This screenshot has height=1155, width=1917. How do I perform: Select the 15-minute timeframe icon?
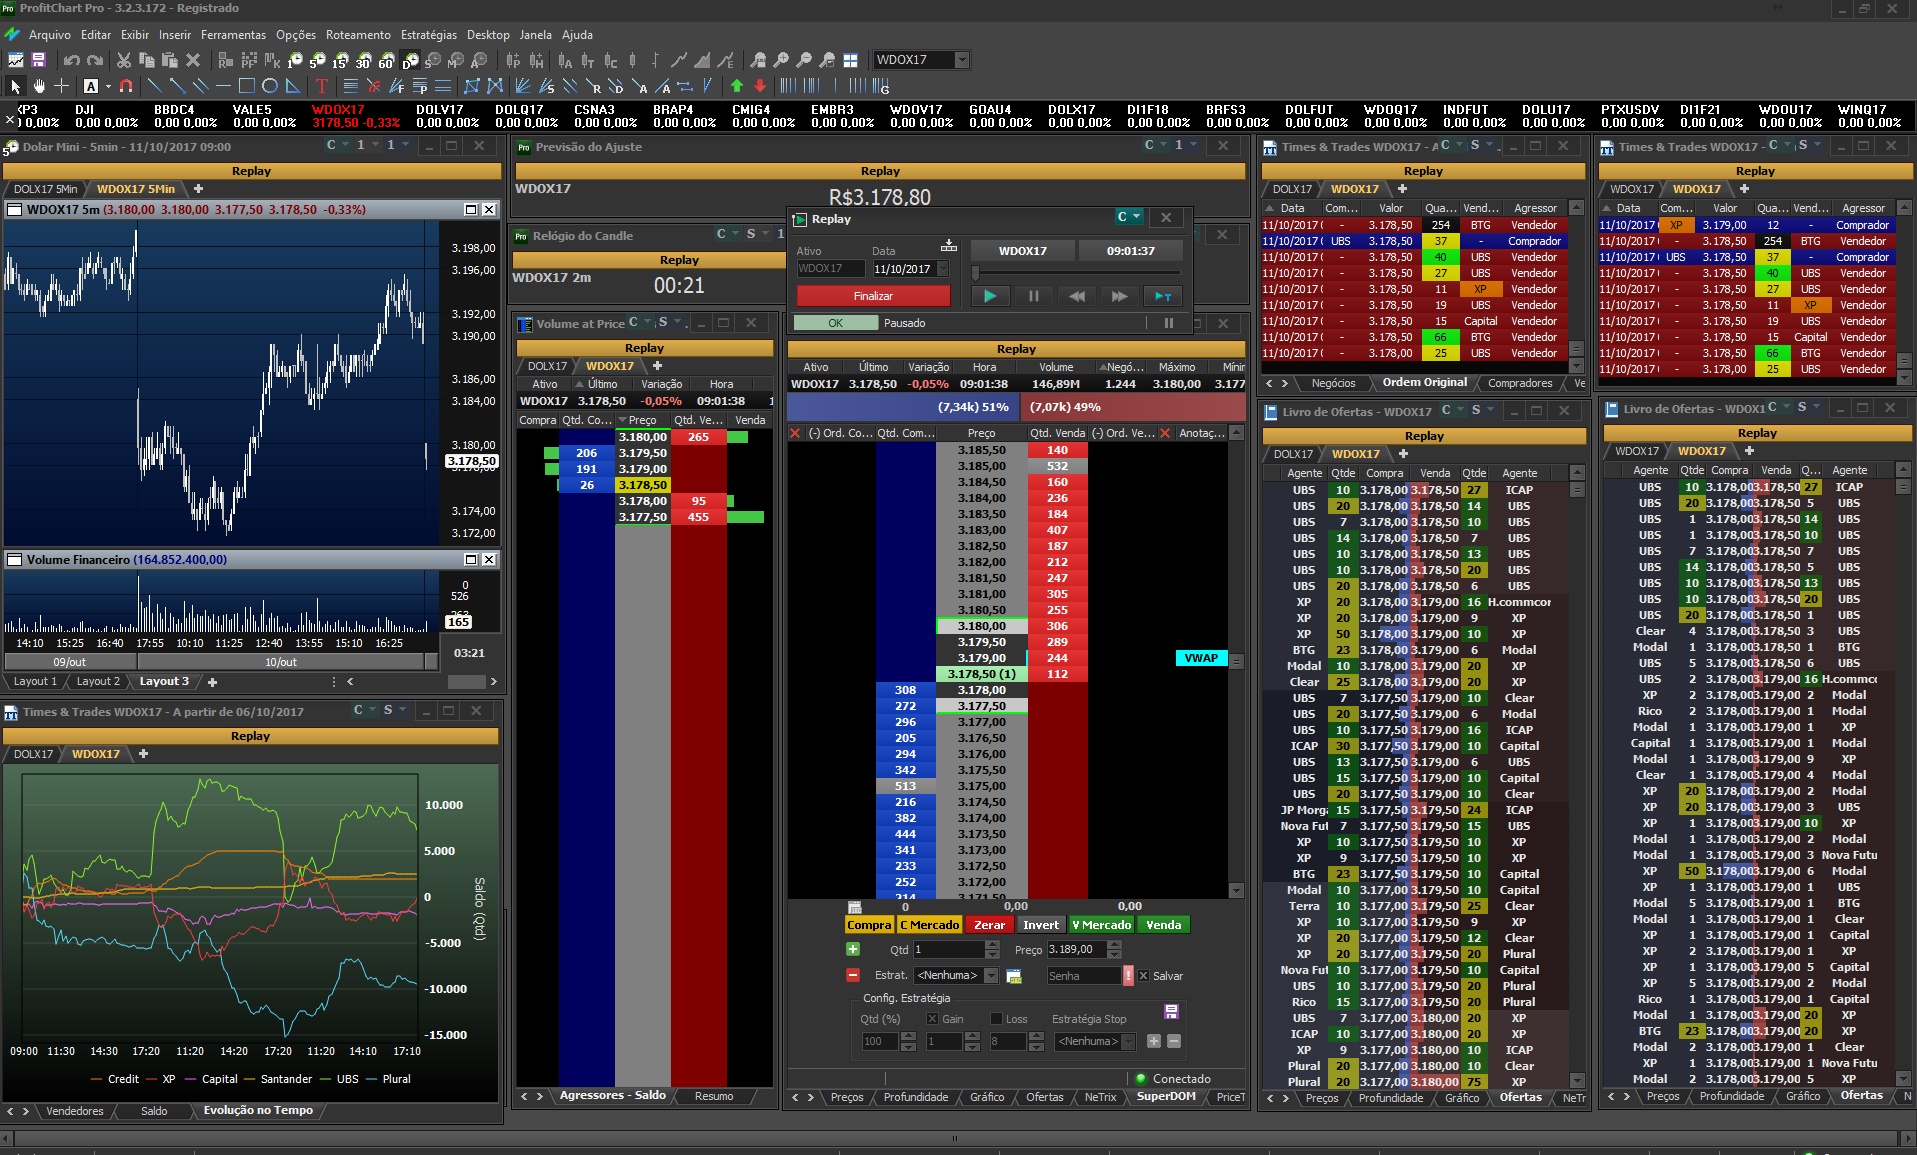[340, 60]
